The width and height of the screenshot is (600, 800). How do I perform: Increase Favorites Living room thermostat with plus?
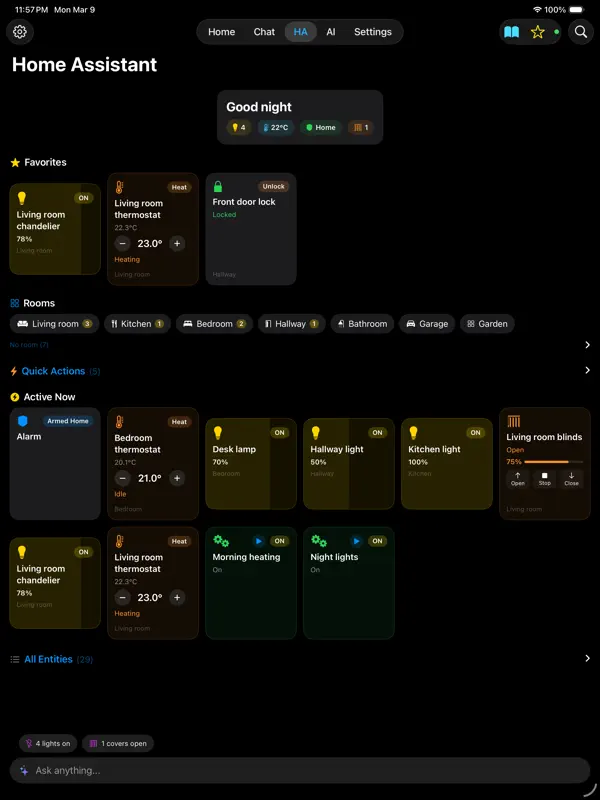point(177,243)
